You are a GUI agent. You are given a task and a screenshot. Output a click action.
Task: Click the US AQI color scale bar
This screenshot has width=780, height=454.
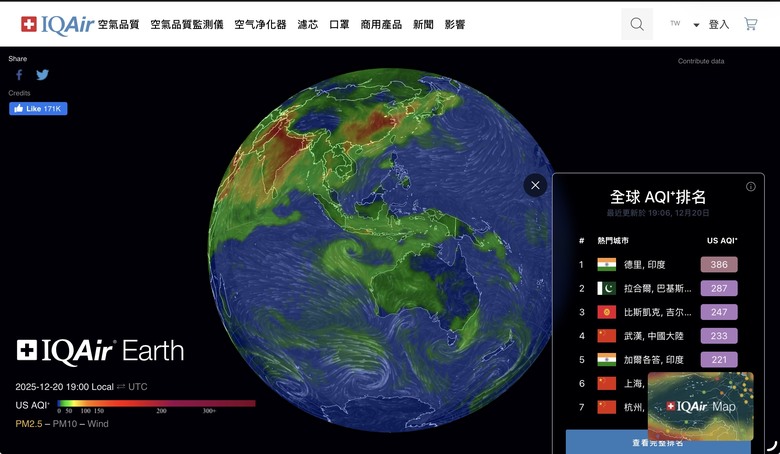click(156, 404)
